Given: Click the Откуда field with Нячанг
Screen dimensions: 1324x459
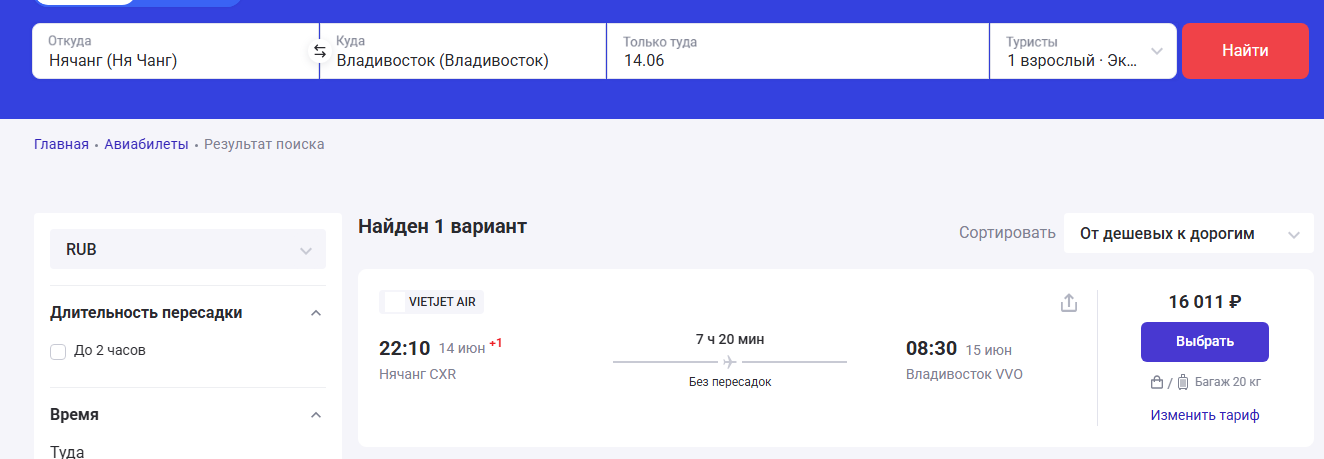Looking at the screenshot, I should 175,51.
